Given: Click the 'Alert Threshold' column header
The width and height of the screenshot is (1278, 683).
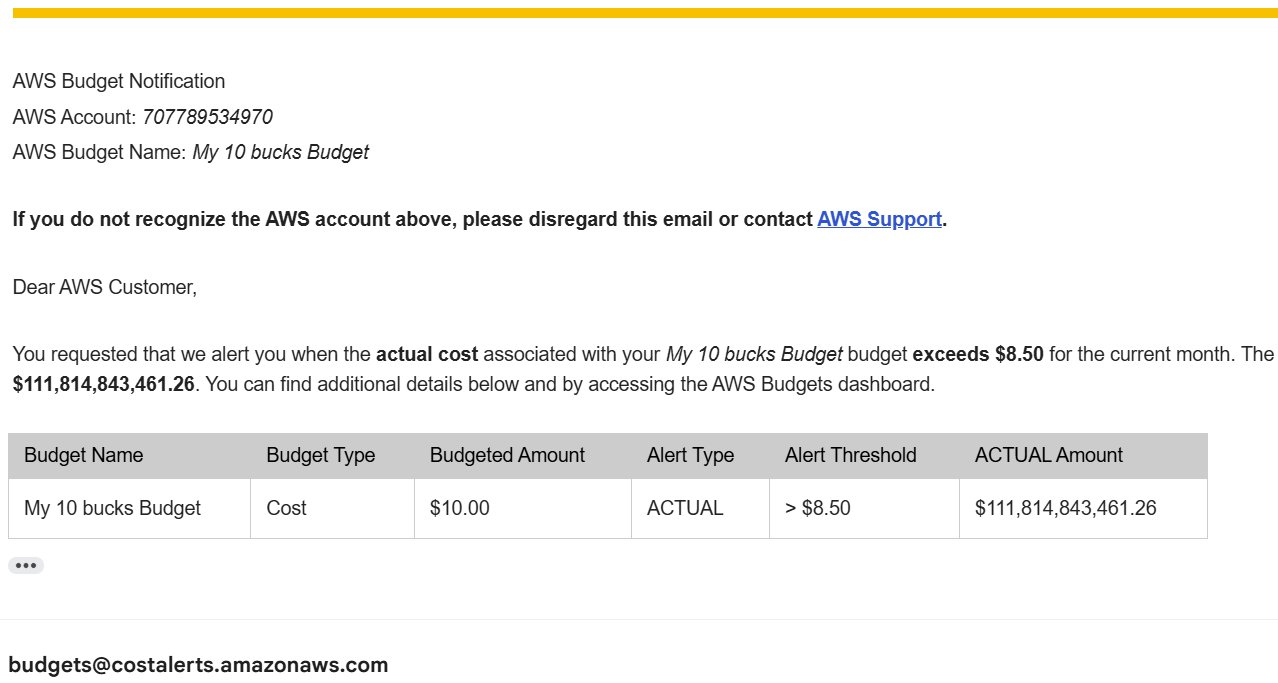Looking at the screenshot, I should click(864, 455).
